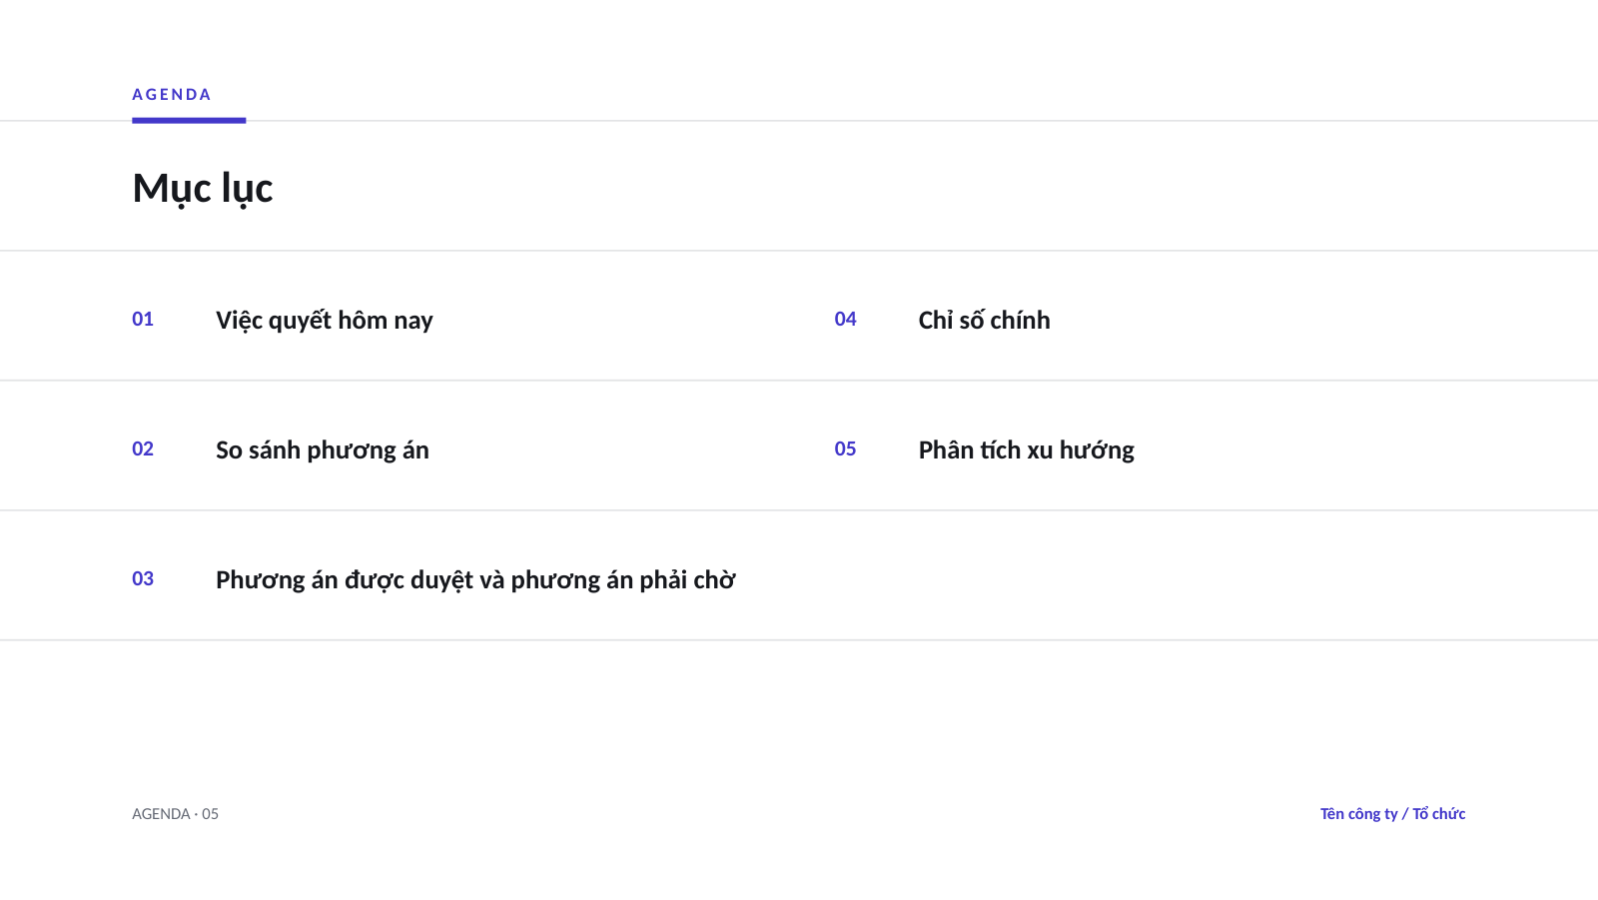Image resolution: width=1598 pixels, height=900 pixels.
Task: Click agenda number 03
Action: point(143,579)
